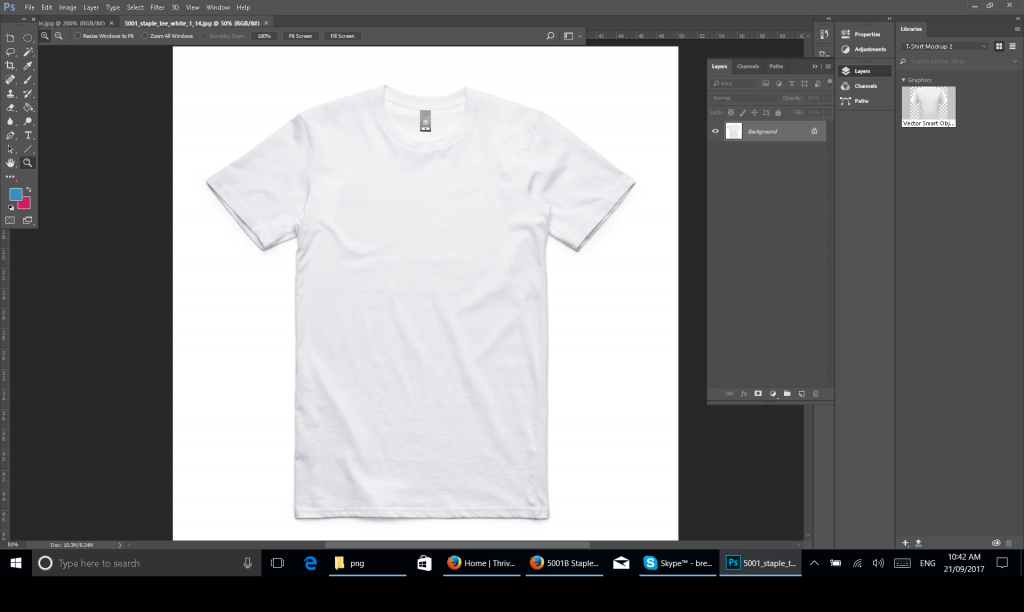Image resolution: width=1024 pixels, height=612 pixels.
Task: Open the Edit Toolbar three-dots menu
Action: click(10, 177)
